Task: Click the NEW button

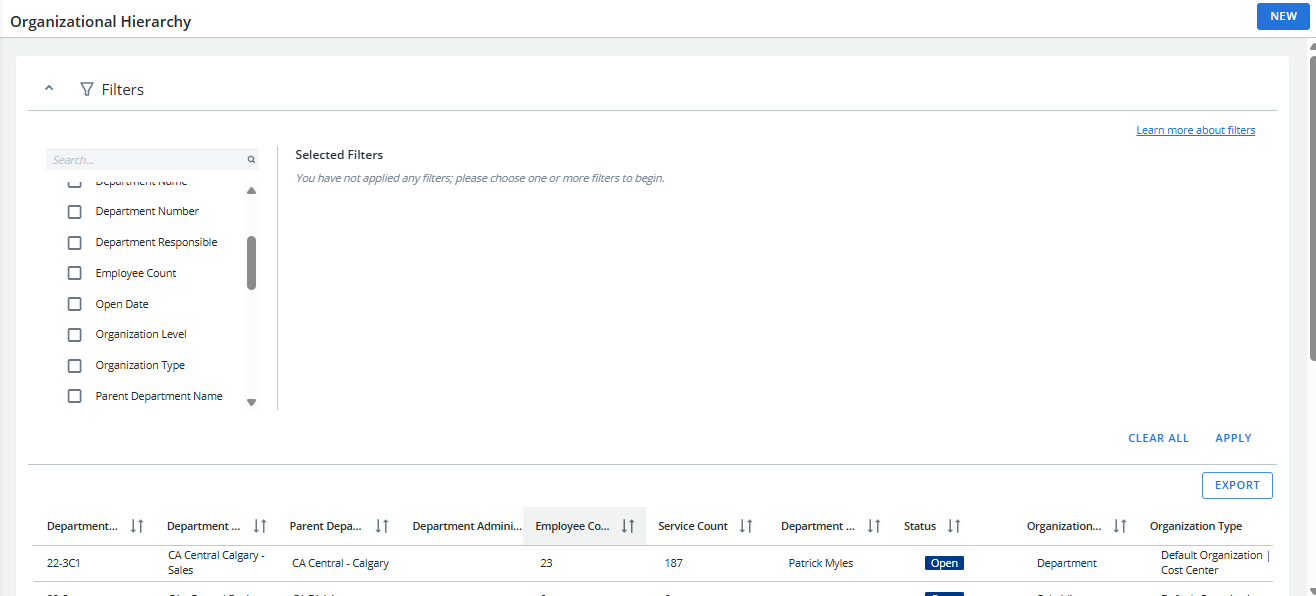Action: [1283, 16]
